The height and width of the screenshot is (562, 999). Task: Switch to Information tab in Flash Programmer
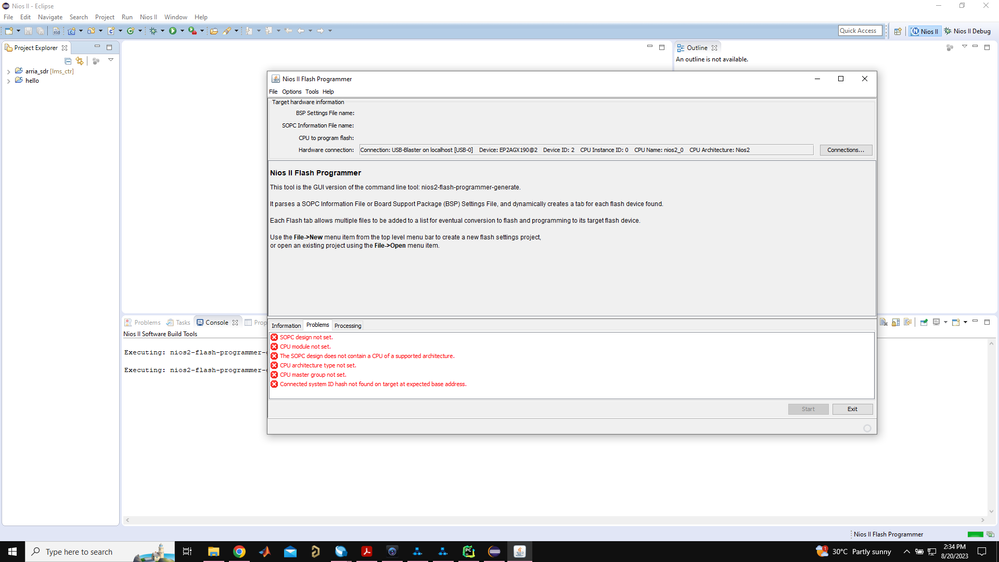[x=286, y=326]
